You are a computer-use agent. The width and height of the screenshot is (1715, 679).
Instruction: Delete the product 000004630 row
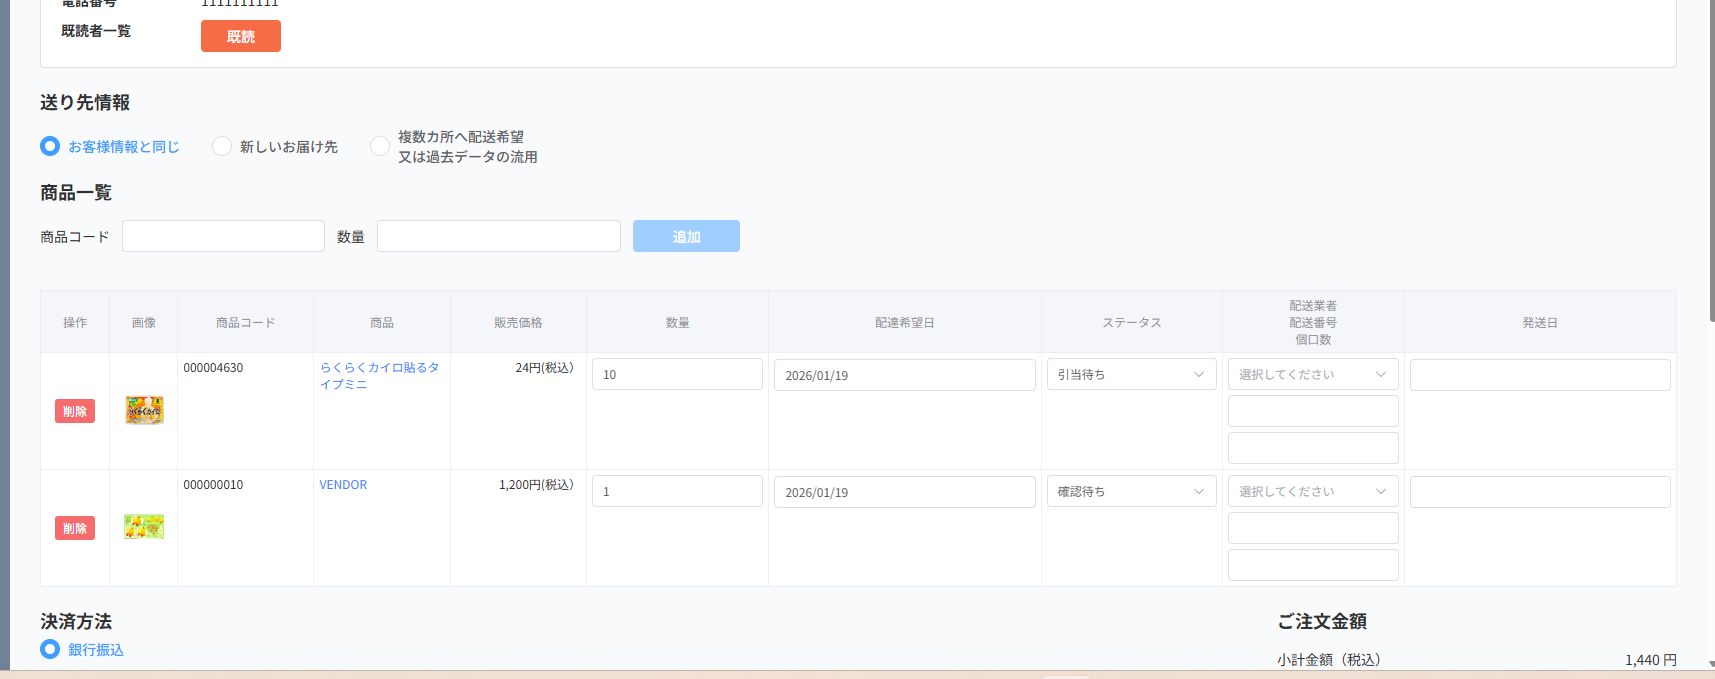[x=75, y=411]
